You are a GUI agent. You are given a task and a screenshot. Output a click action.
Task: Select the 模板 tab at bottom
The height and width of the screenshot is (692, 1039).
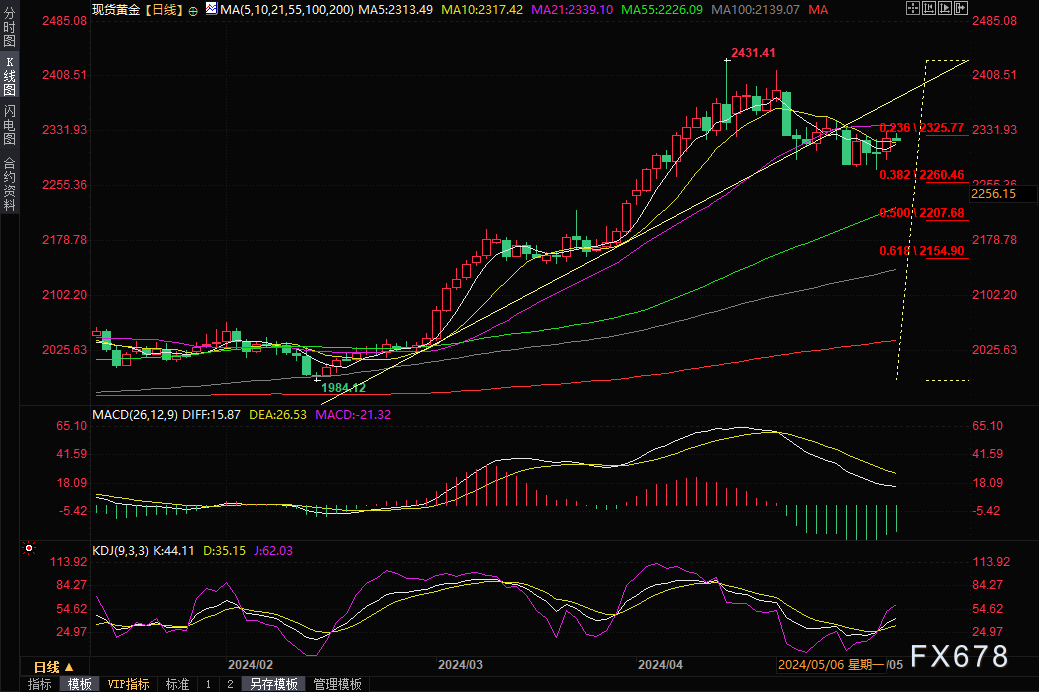[79, 684]
